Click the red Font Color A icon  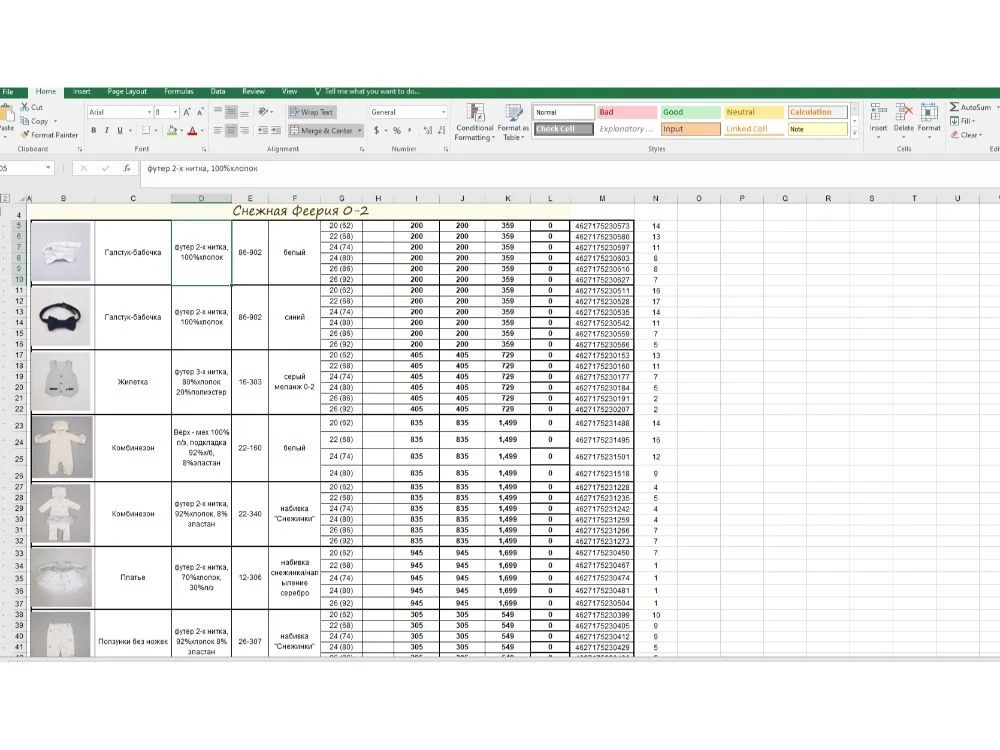(x=192, y=130)
